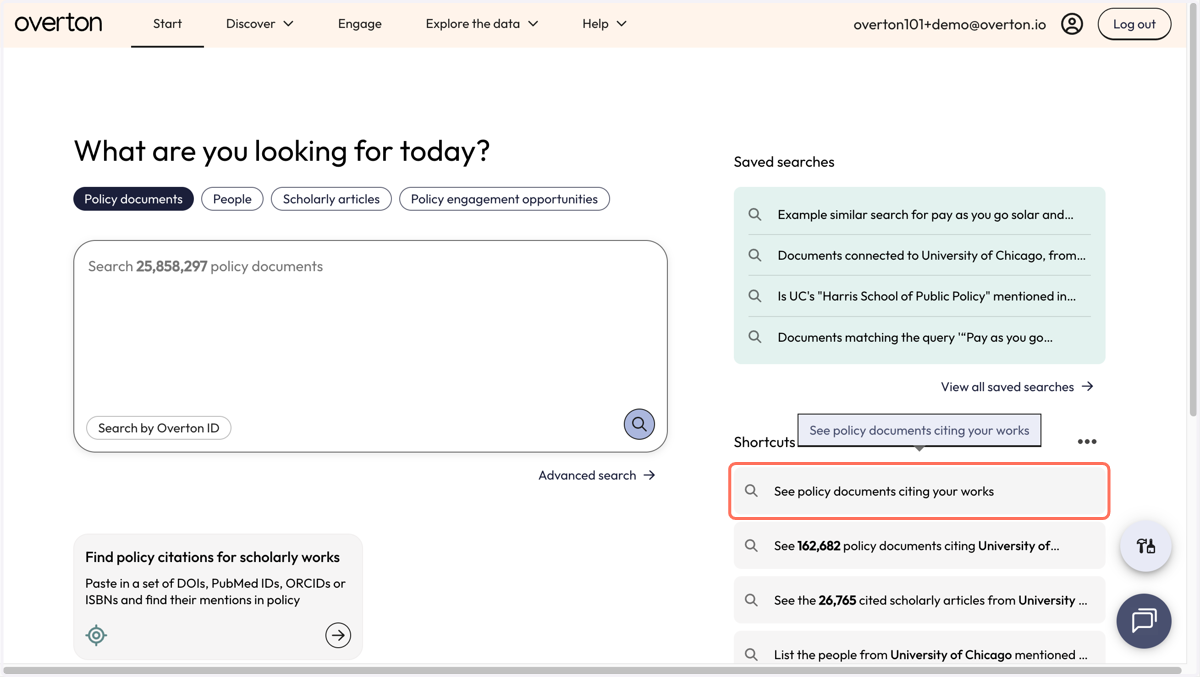Open the user account profile icon
Viewport: 1200px width, 677px height.
tap(1072, 24)
